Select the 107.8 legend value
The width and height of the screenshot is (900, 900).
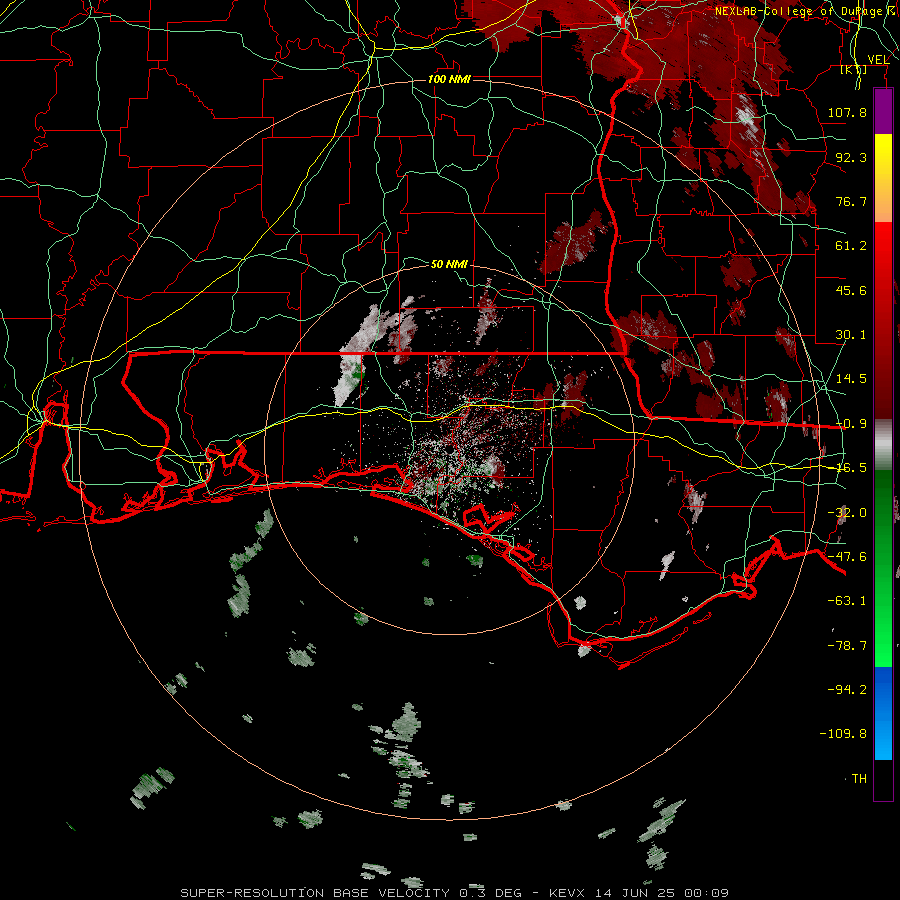(847, 112)
